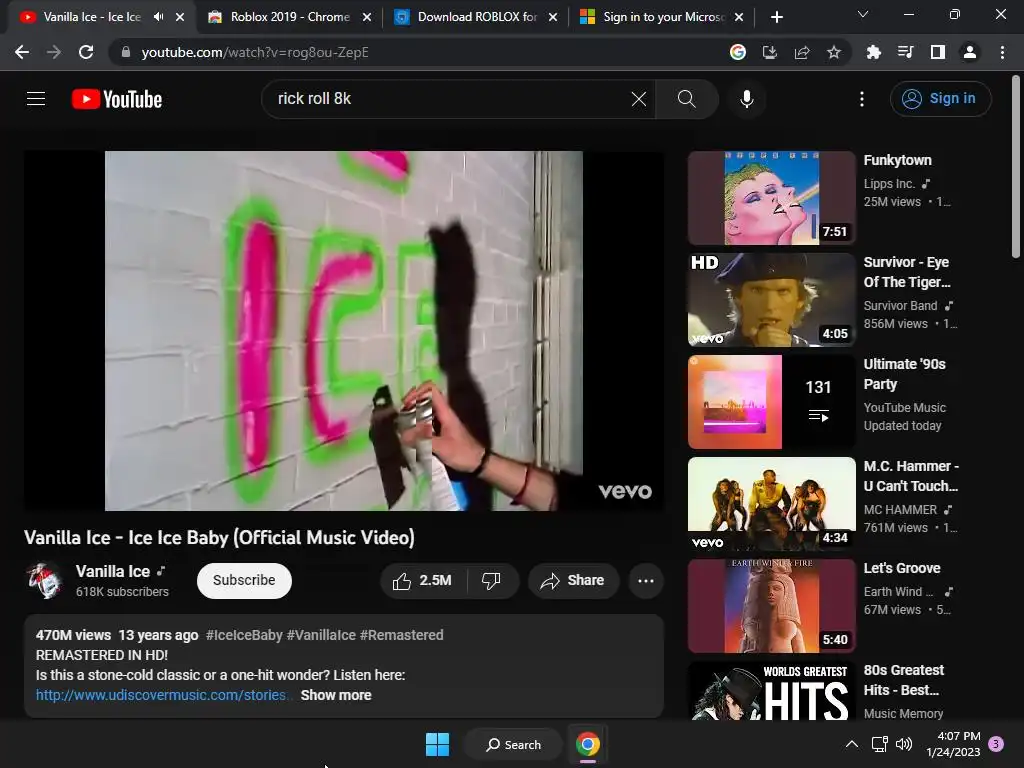Viewport: 1024px width, 768px height.
Task: Dislike the video with thumbs down
Action: pyautogui.click(x=491, y=581)
